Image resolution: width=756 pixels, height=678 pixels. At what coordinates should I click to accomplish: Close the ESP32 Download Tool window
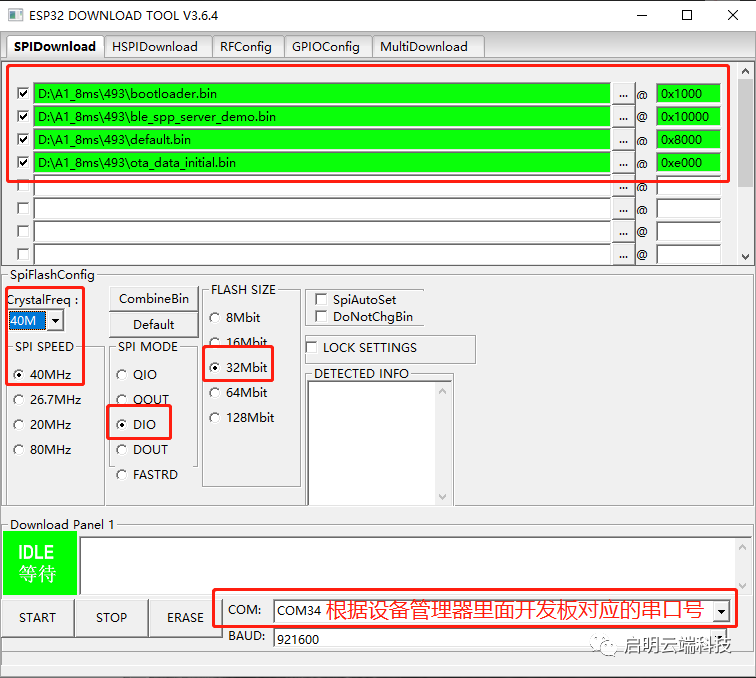(x=733, y=15)
